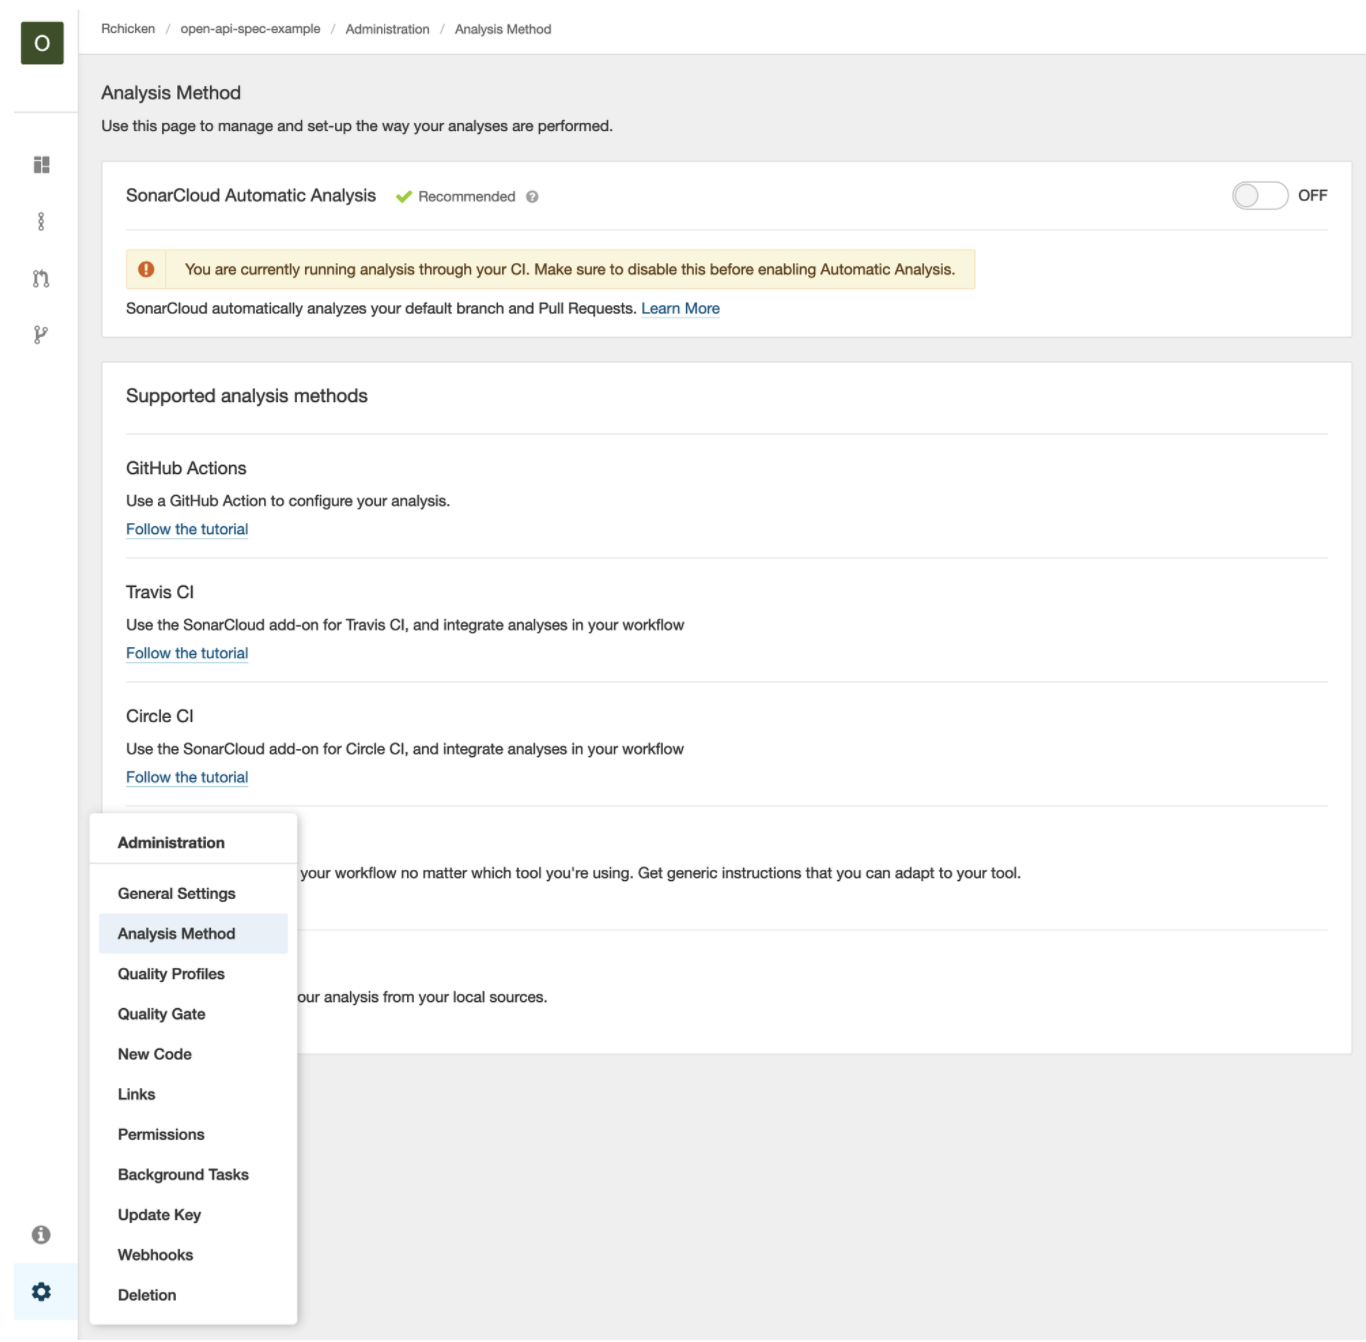
Task: Select General Settings in Administration menu
Action: click(193, 893)
